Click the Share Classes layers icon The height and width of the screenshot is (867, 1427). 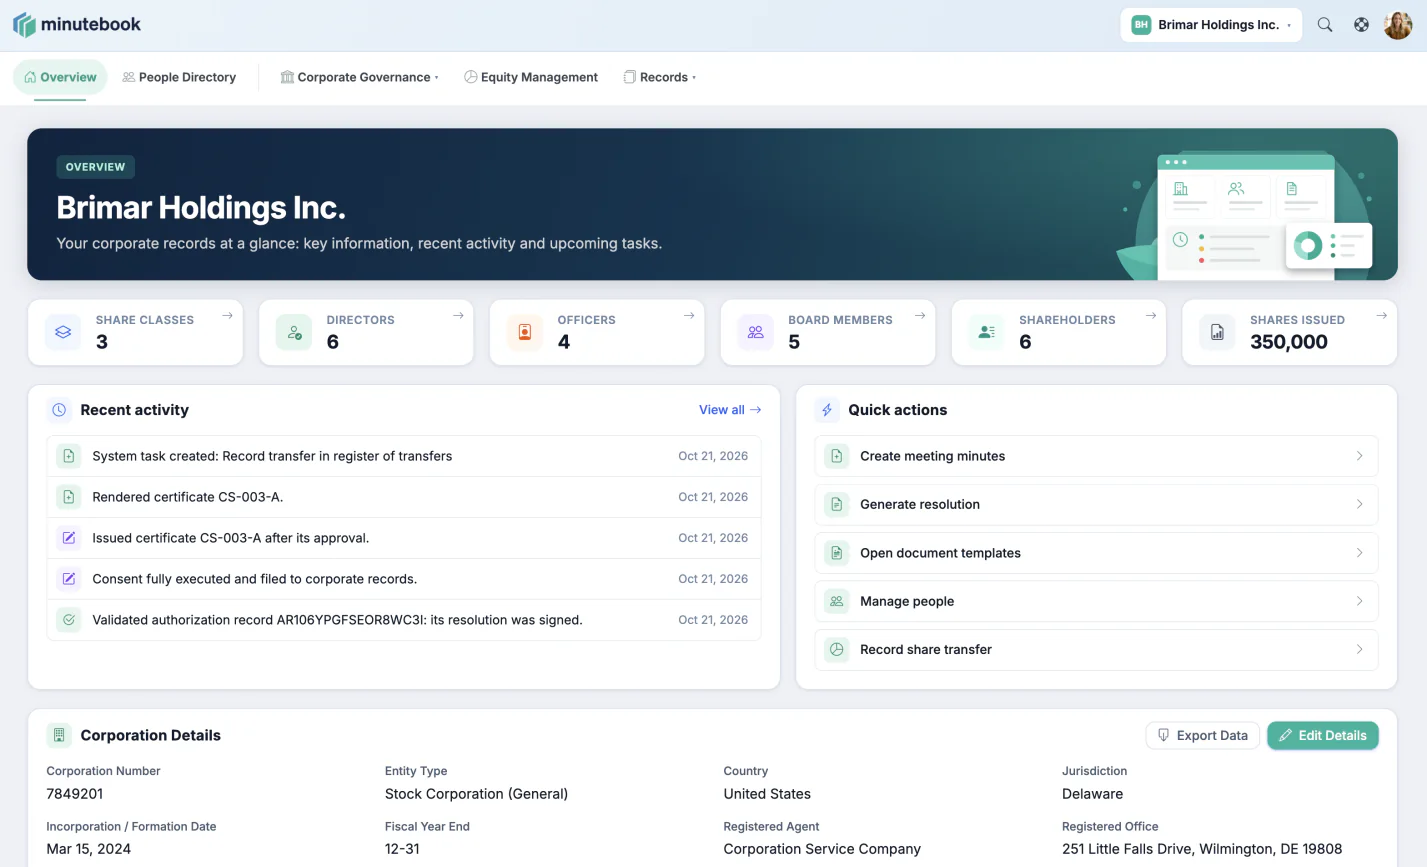click(x=63, y=332)
